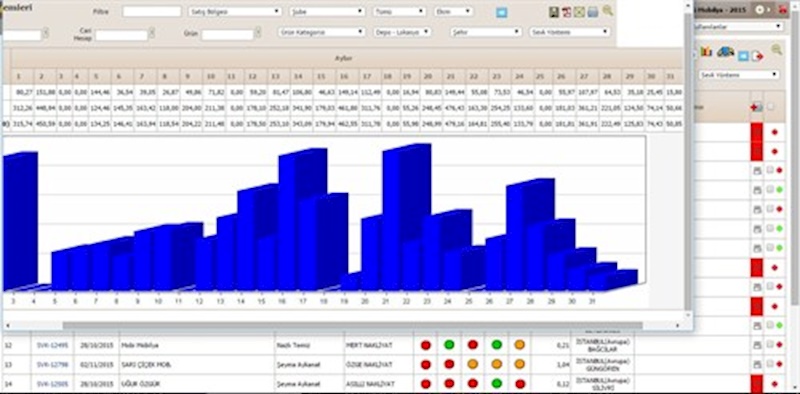Viewport: 800px width, 394px height.
Task: Click into the Filtre text field
Action: (152, 11)
